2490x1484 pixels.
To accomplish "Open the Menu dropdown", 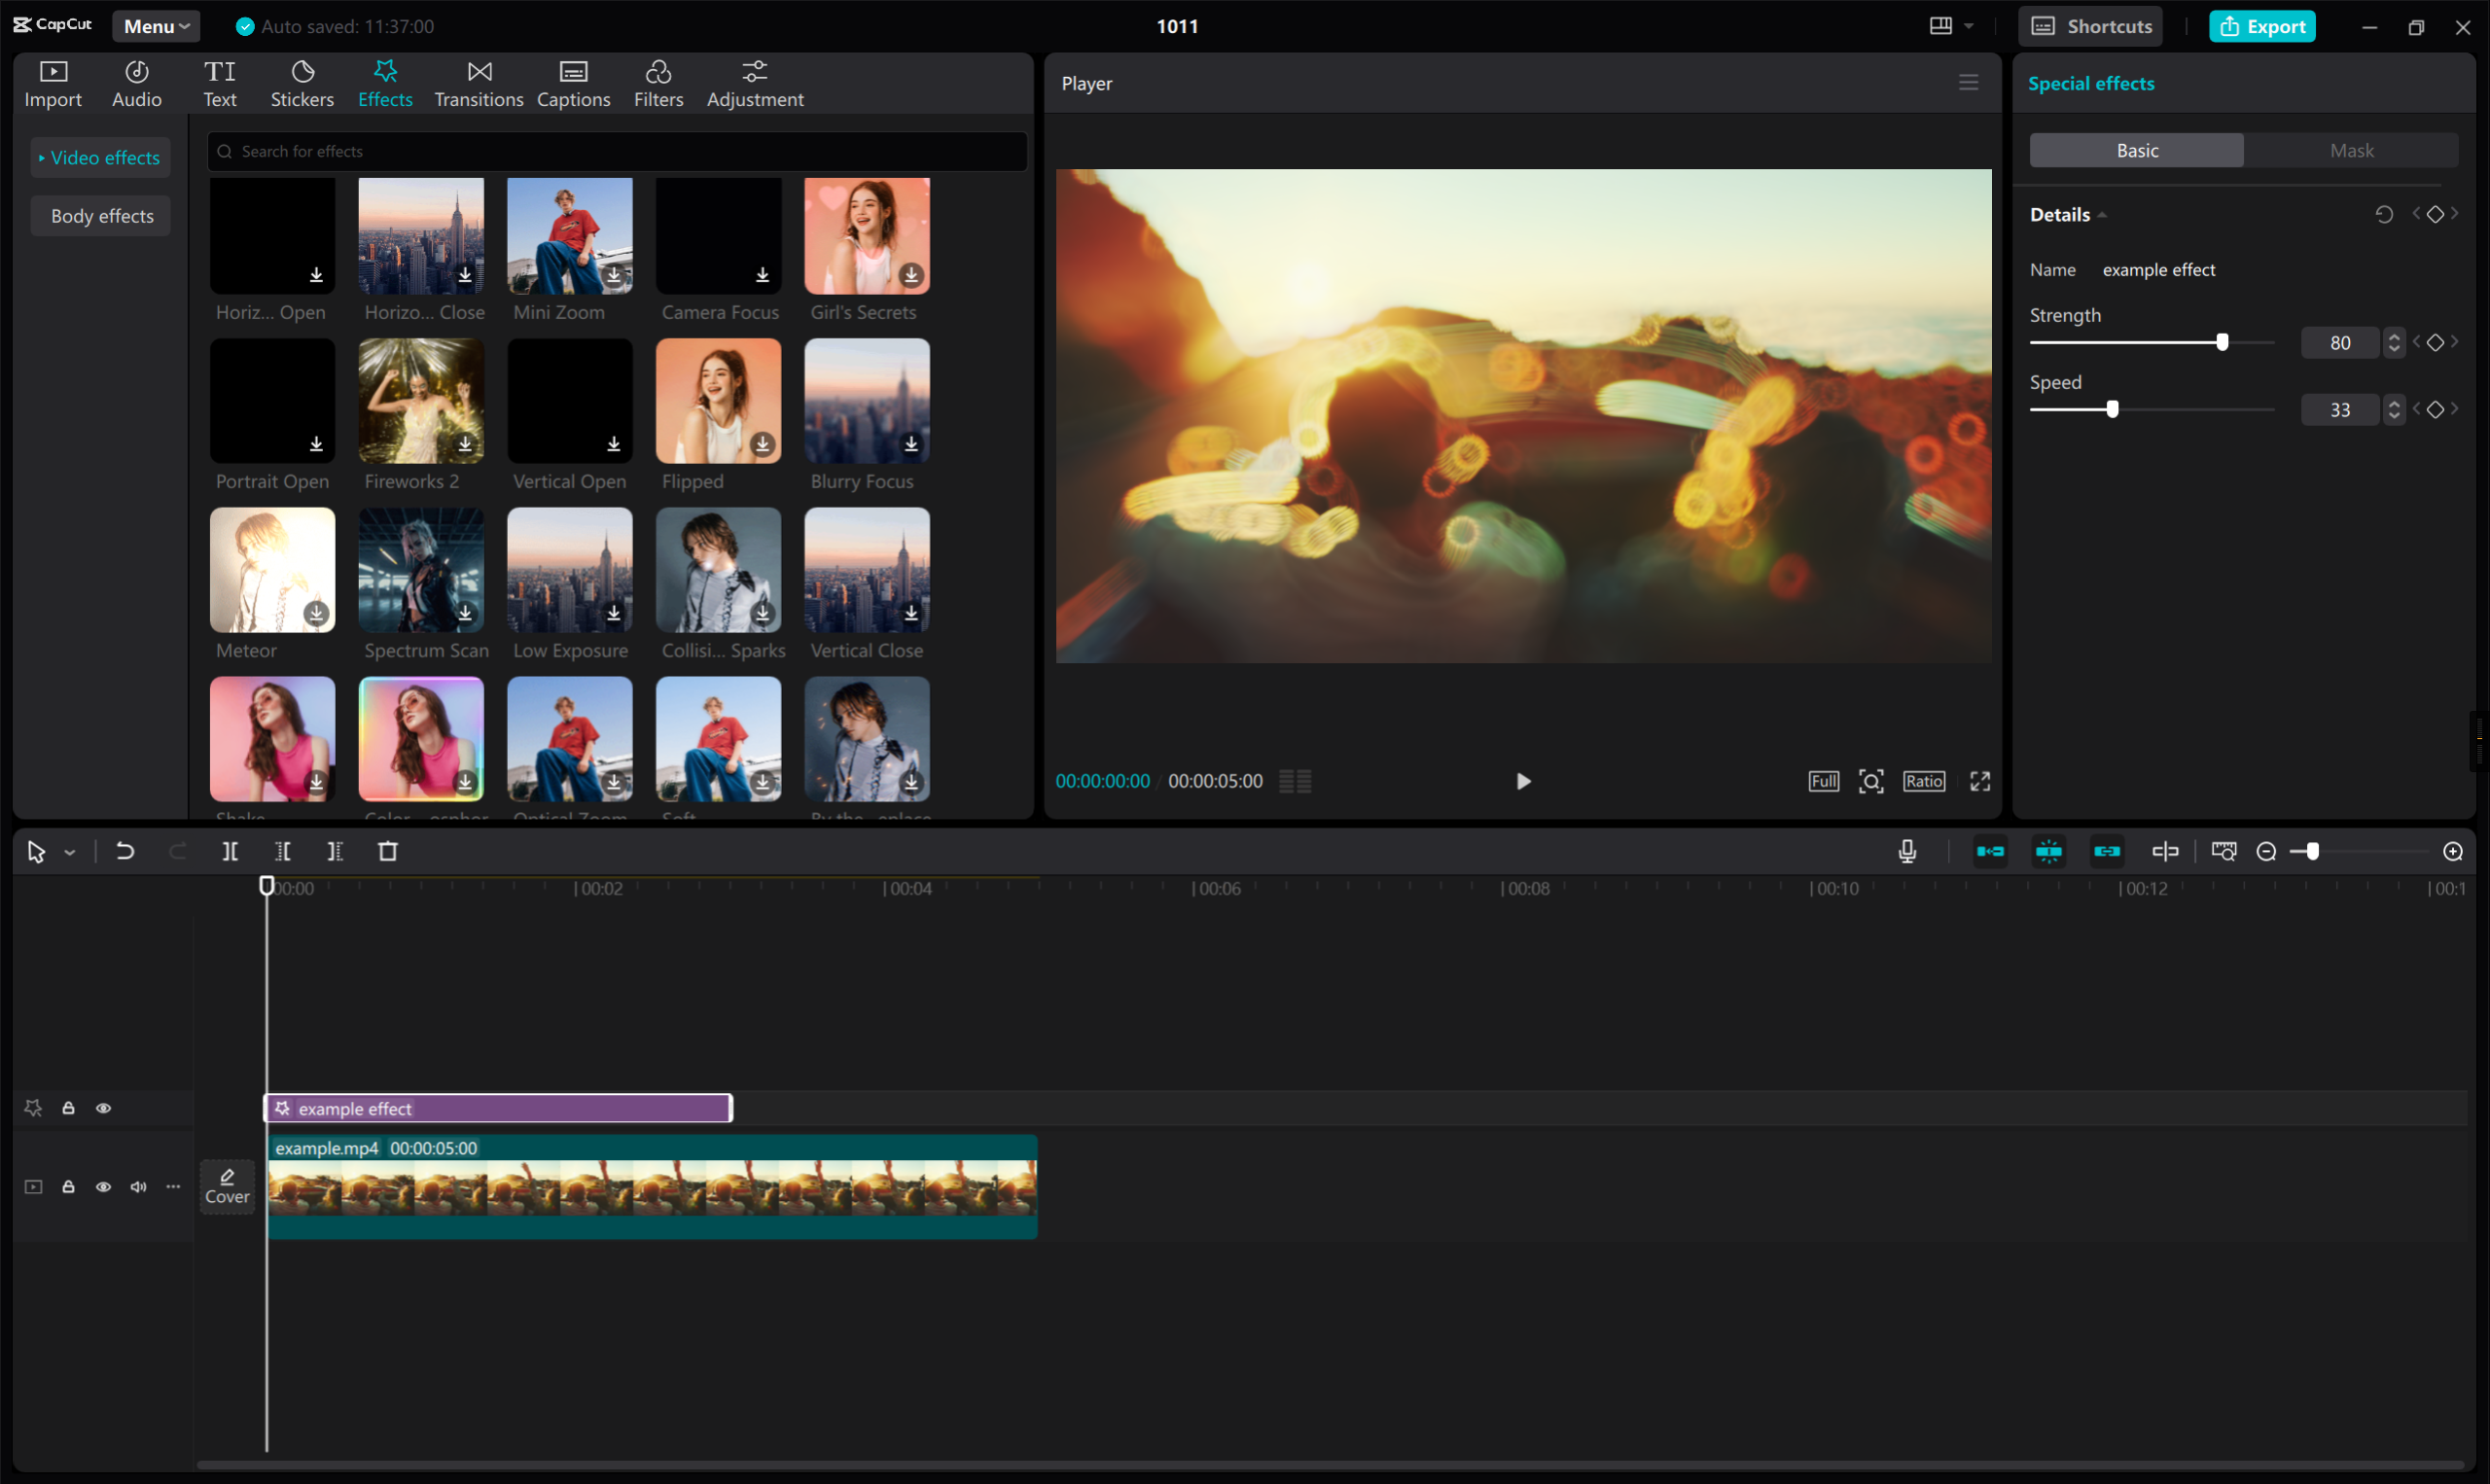I will (156, 26).
